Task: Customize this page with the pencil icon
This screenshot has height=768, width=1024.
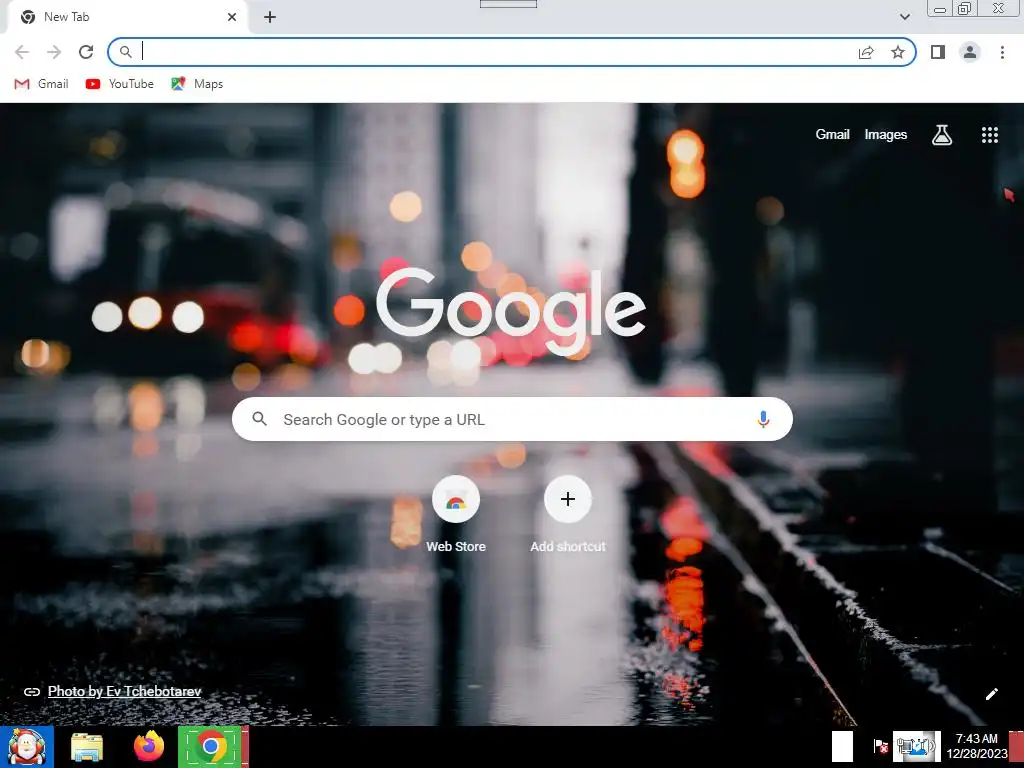Action: 991,694
